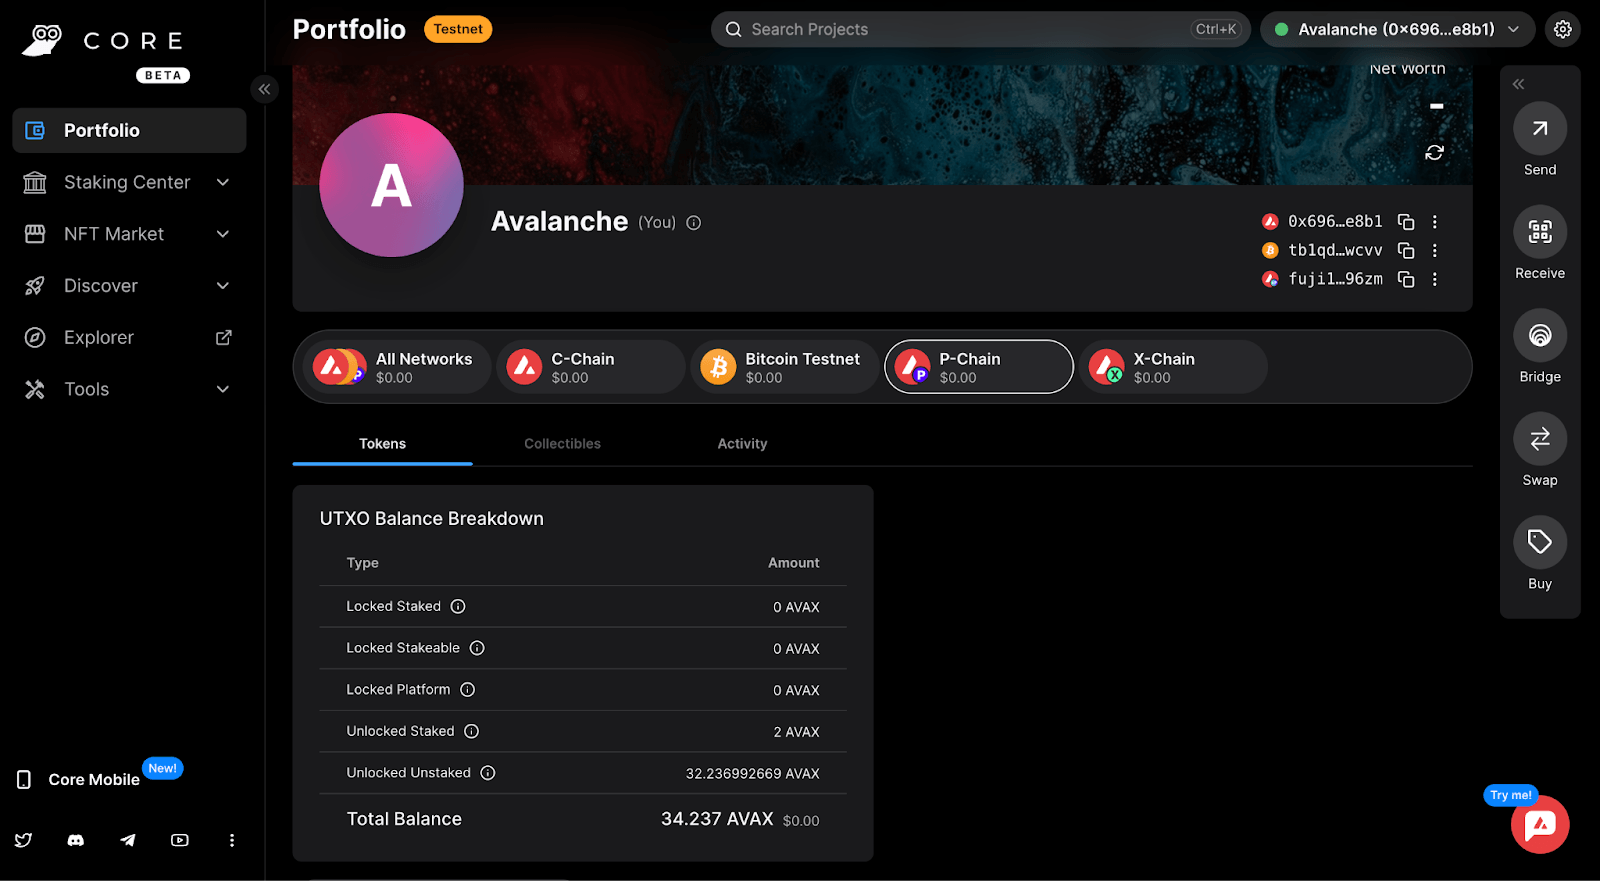This screenshot has height=881, width=1600.
Task: Click the Send action icon
Action: pyautogui.click(x=1540, y=129)
